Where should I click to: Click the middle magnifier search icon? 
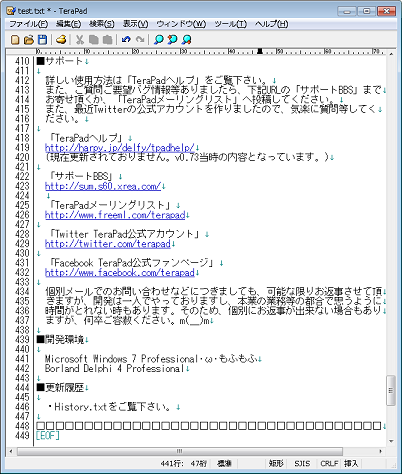[172, 40]
